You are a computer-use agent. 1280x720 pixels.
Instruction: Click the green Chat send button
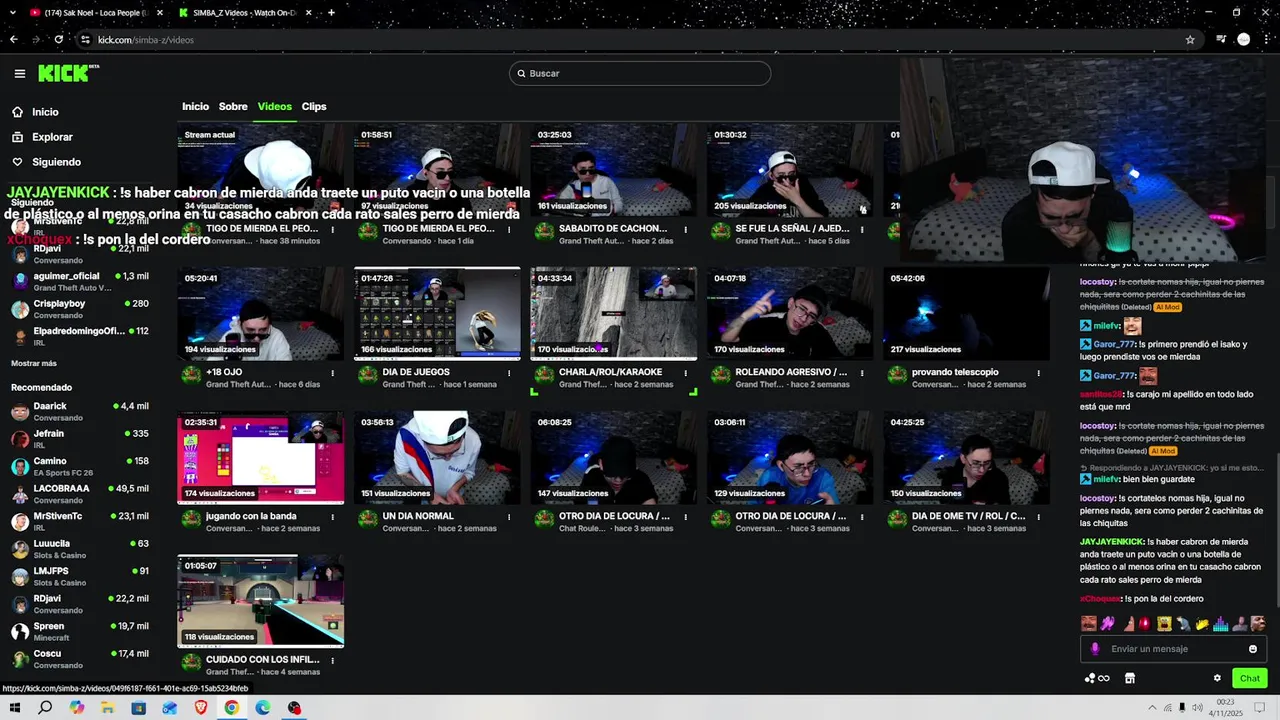pos(1250,678)
